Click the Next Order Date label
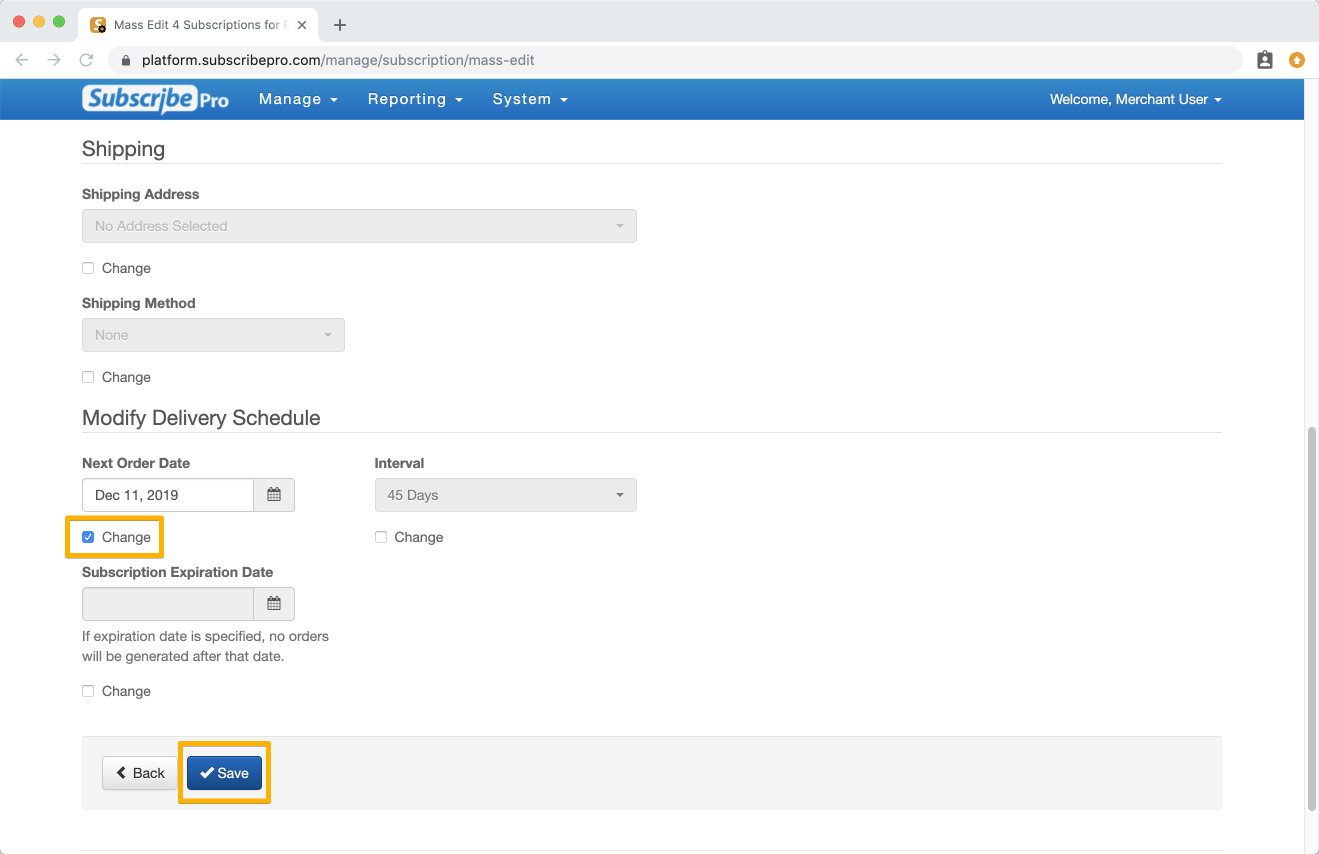 point(136,463)
